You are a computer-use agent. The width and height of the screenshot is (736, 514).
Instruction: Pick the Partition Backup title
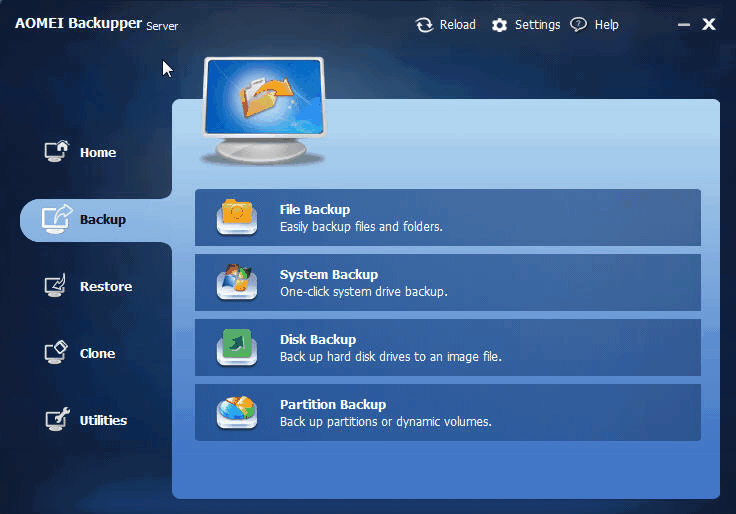(333, 405)
